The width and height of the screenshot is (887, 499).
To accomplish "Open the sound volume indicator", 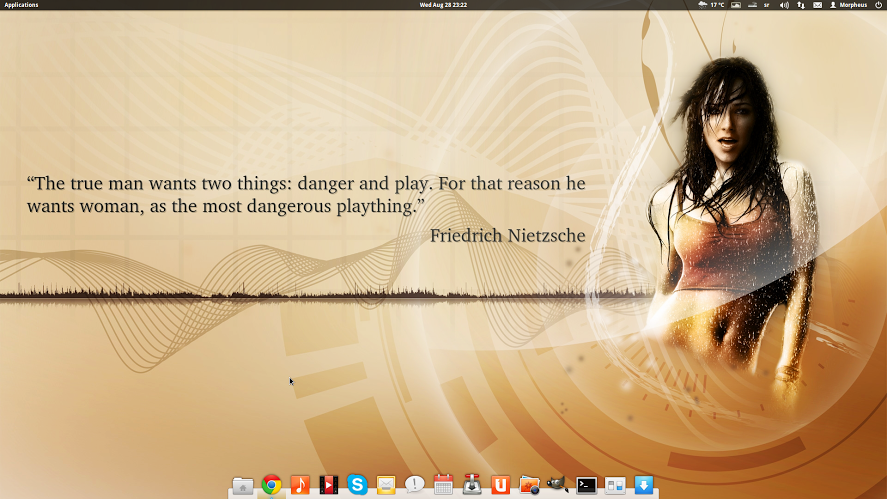I will click(784, 5).
